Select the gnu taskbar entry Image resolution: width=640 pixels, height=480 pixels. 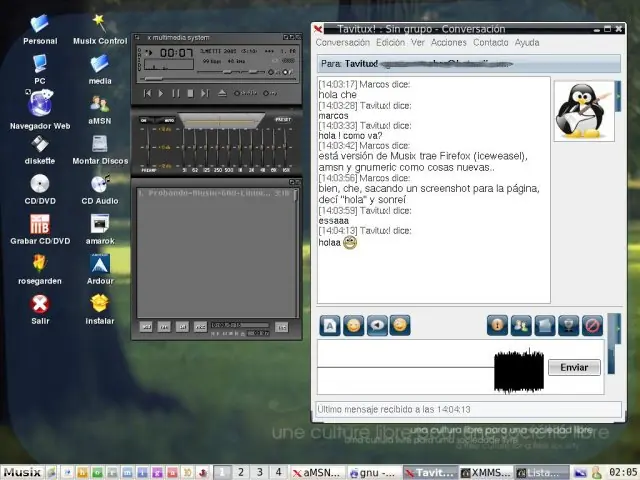374,473
